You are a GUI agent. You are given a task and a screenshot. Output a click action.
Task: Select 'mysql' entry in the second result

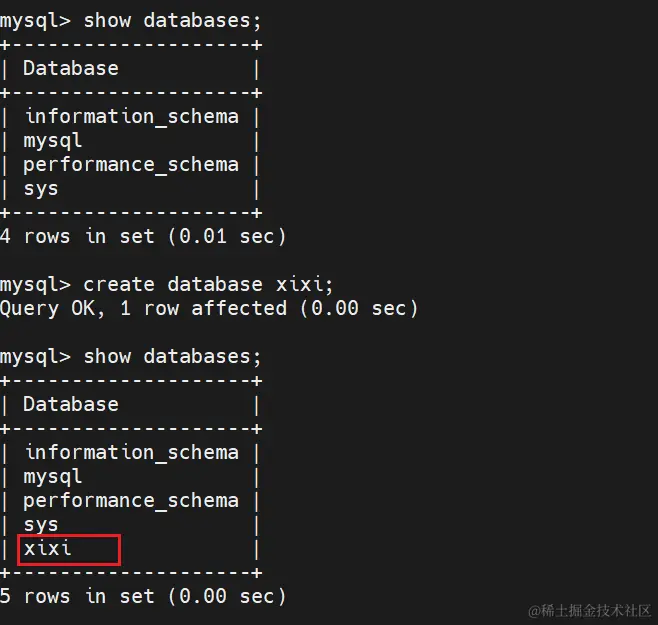point(52,477)
